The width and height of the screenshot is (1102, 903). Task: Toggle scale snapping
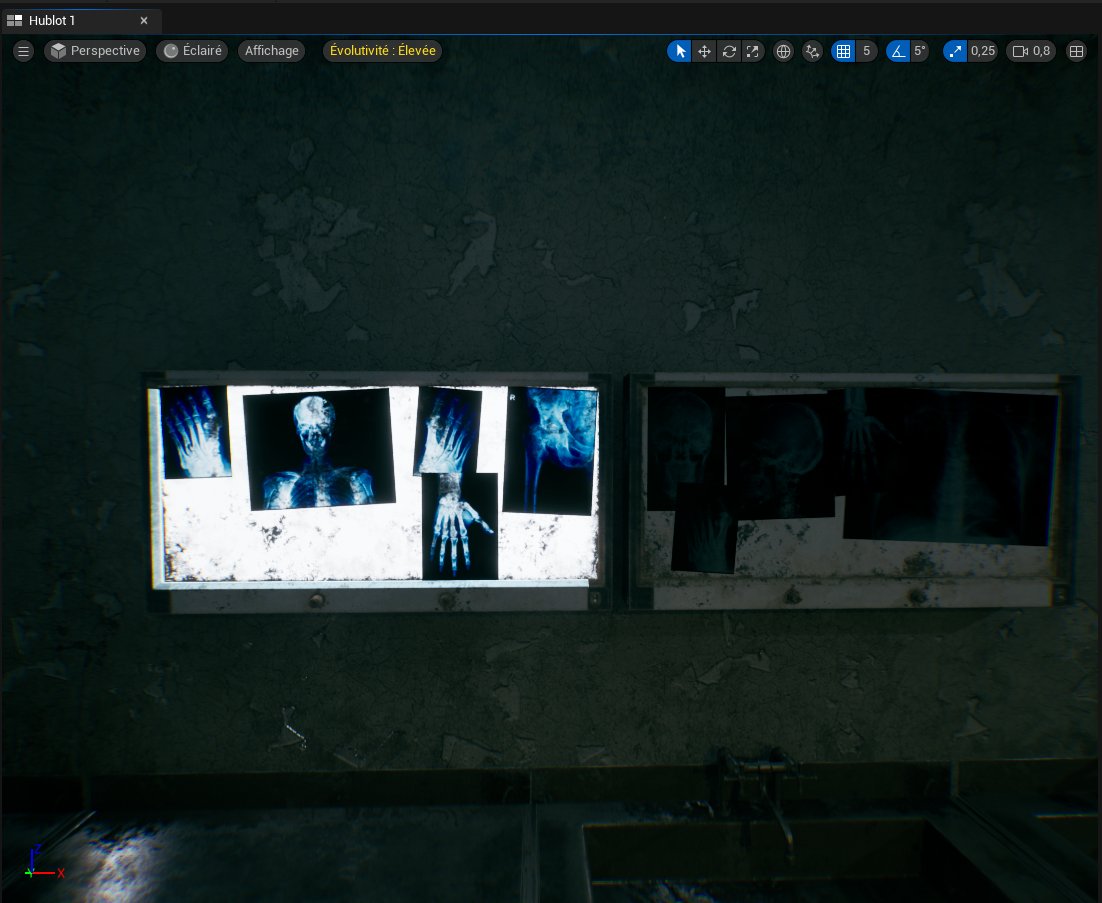[954, 51]
